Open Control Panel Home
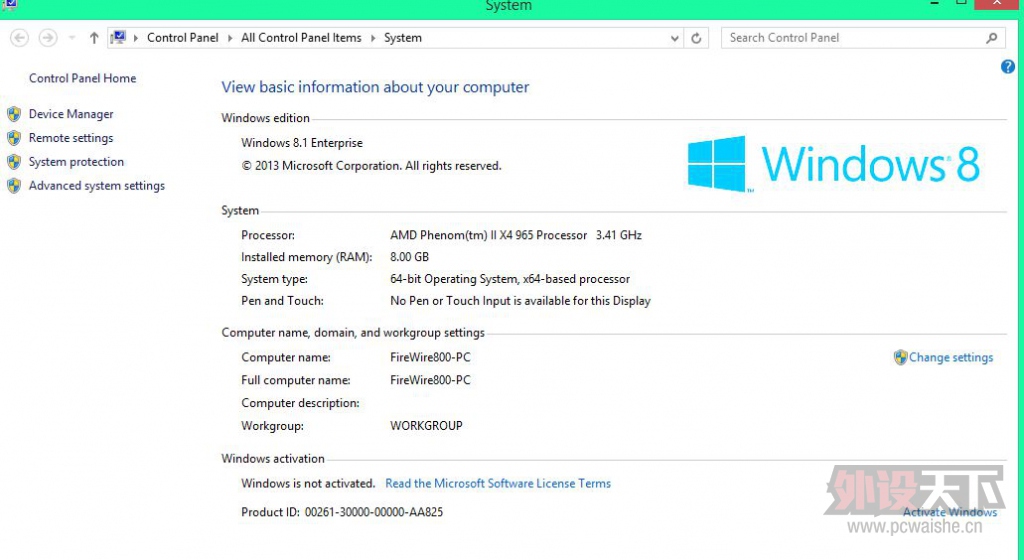Image resolution: width=1024 pixels, height=560 pixels. coord(82,78)
